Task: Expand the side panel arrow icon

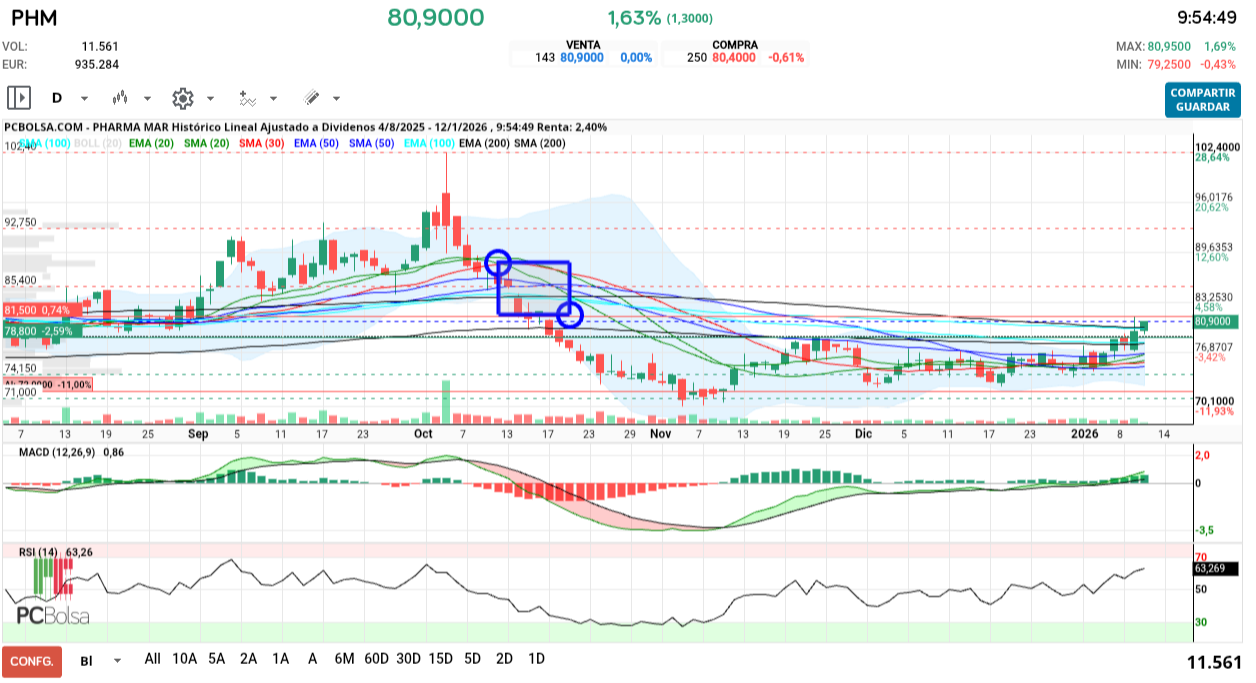Action: click(x=20, y=97)
